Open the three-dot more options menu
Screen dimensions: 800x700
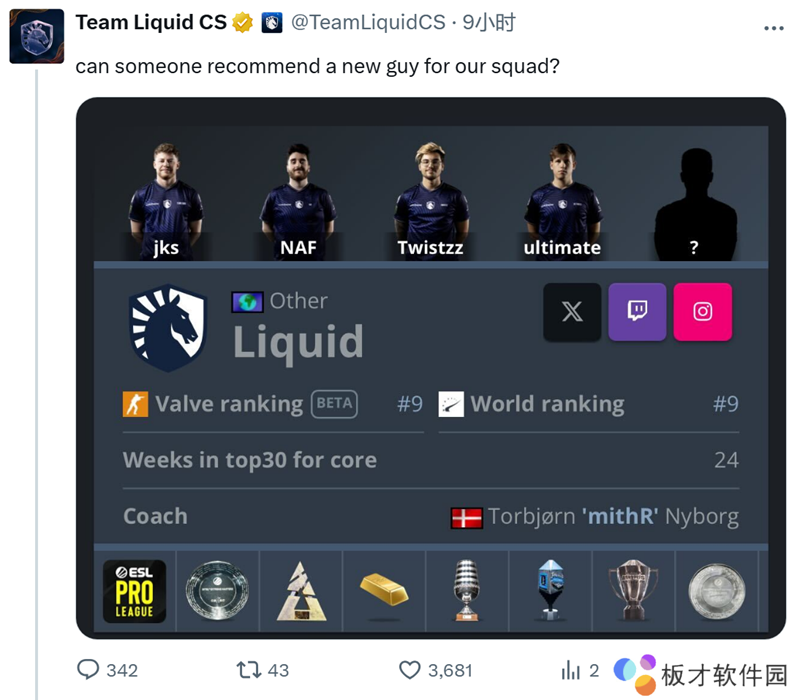(773, 29)
